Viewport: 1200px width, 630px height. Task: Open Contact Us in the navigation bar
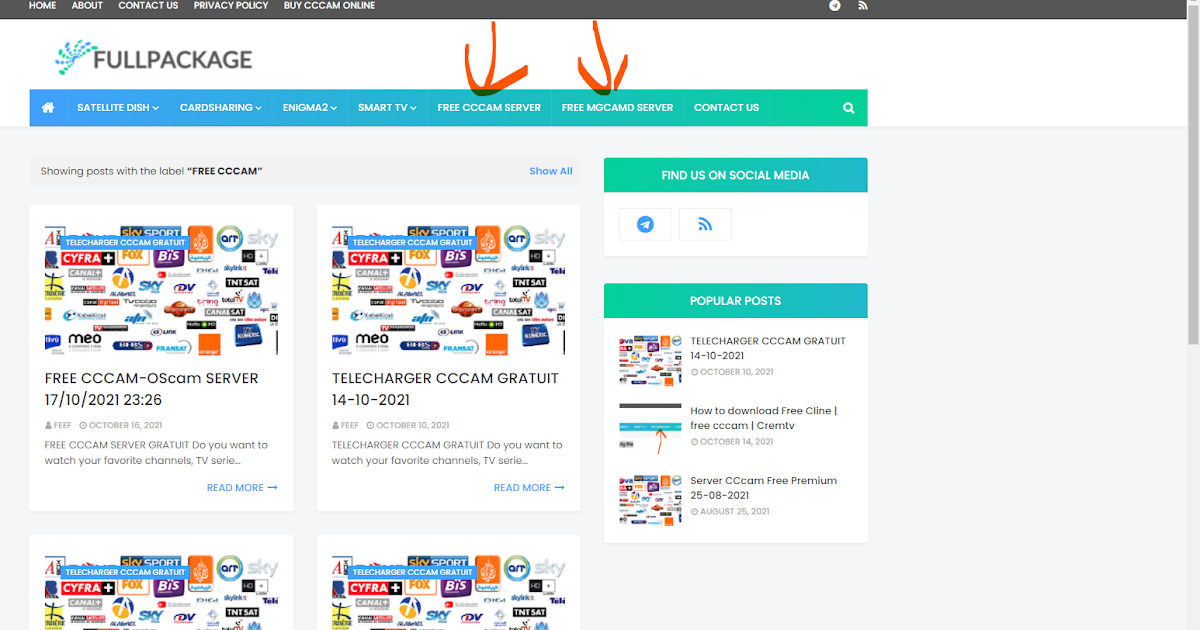coord(726,108)
